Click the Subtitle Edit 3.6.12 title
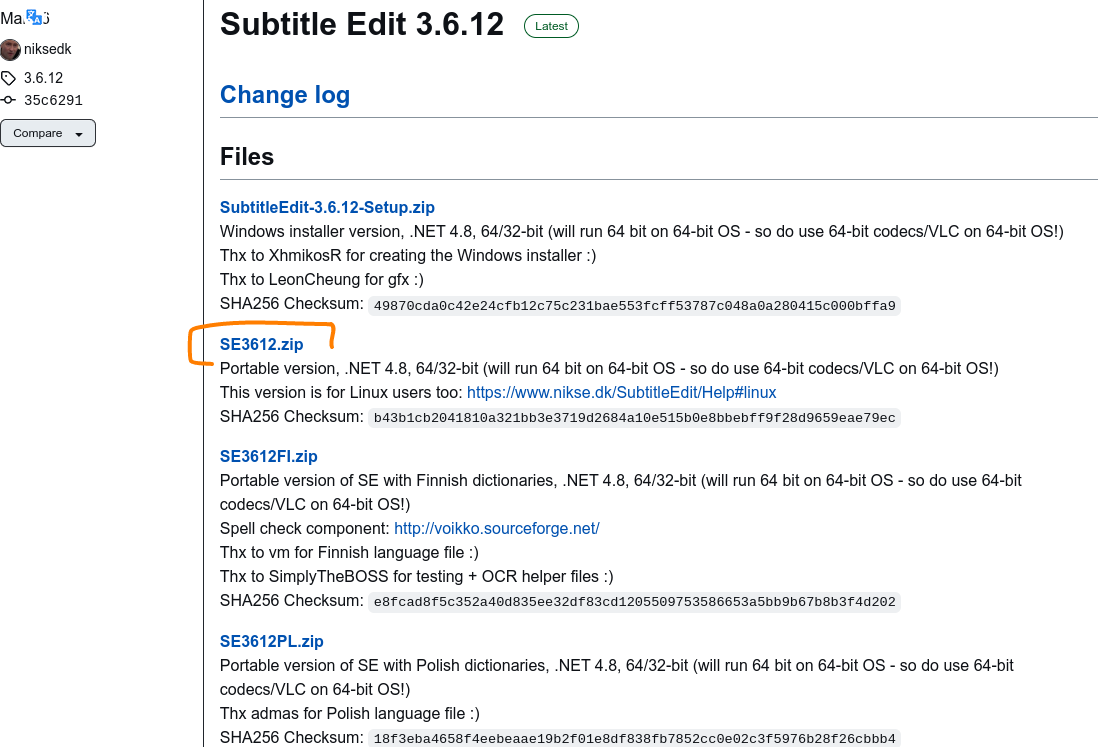The height and width of the screenshot is (747, 1098). coord(362,24)
